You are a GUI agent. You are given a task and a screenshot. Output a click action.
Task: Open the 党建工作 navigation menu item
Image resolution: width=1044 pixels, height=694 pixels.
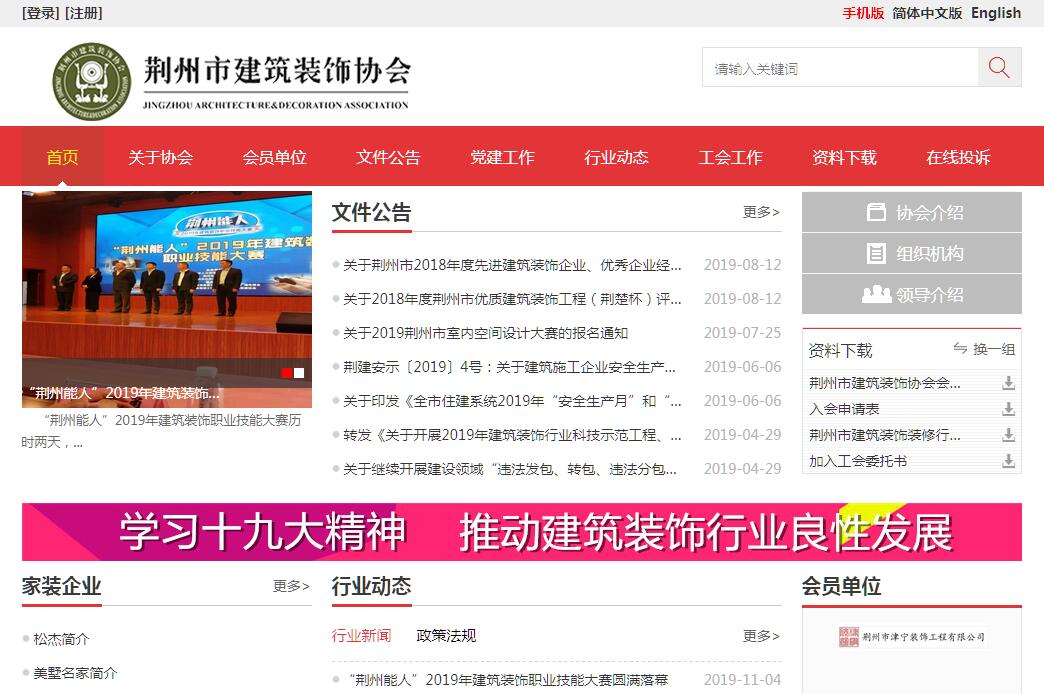(x=502, y=157)
